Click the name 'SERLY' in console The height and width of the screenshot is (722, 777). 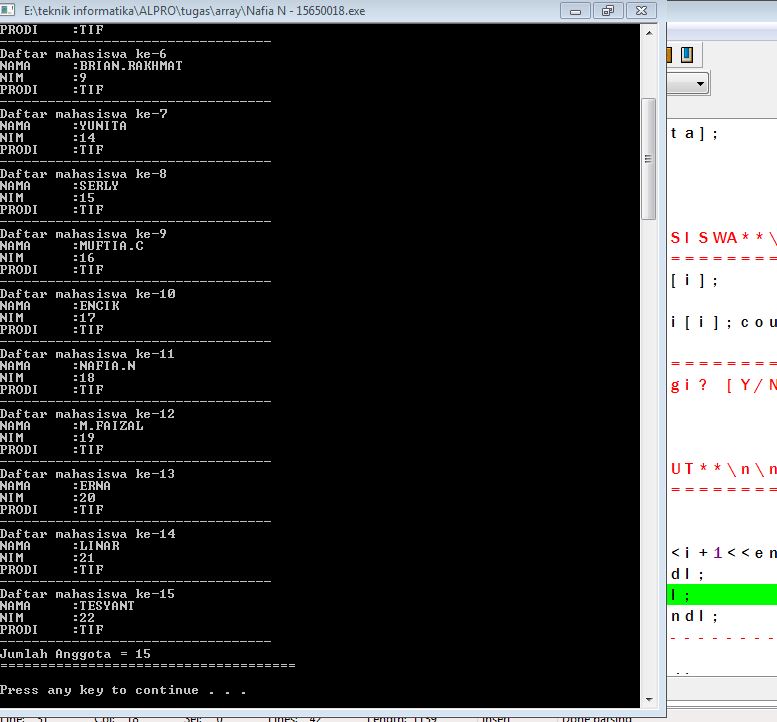(x=99, y=186)
